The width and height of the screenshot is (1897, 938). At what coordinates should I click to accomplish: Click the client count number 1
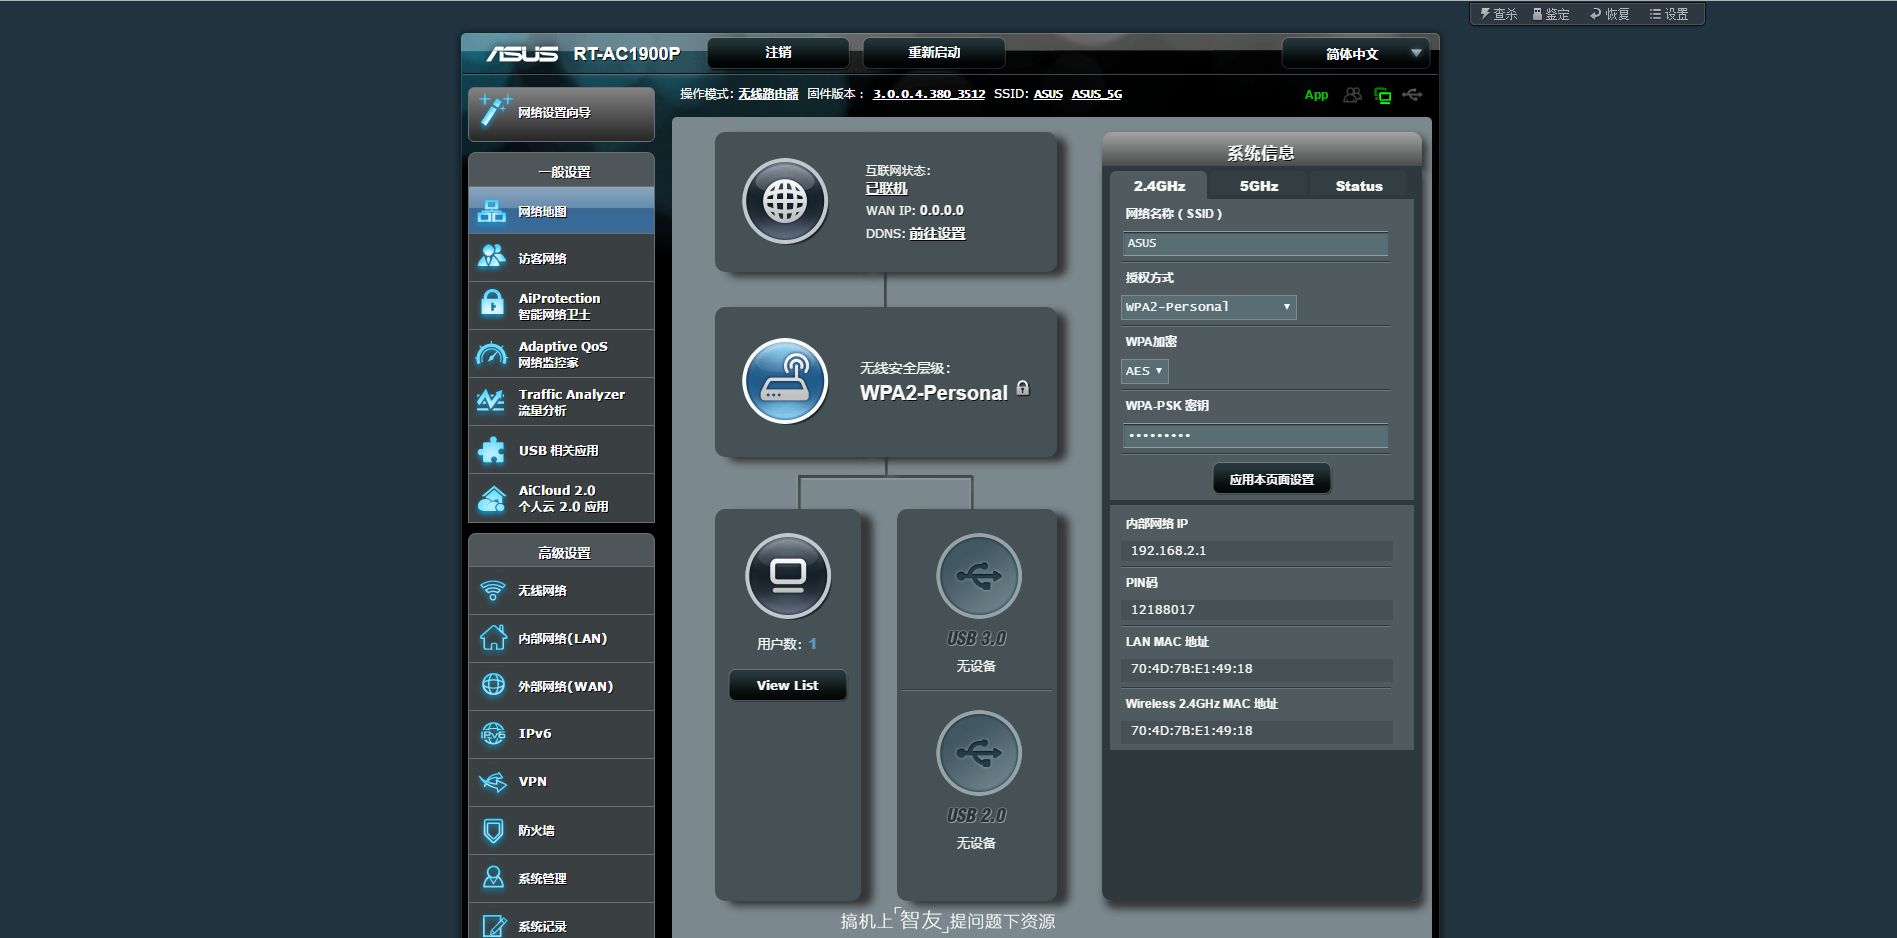[x=813, y=644]
